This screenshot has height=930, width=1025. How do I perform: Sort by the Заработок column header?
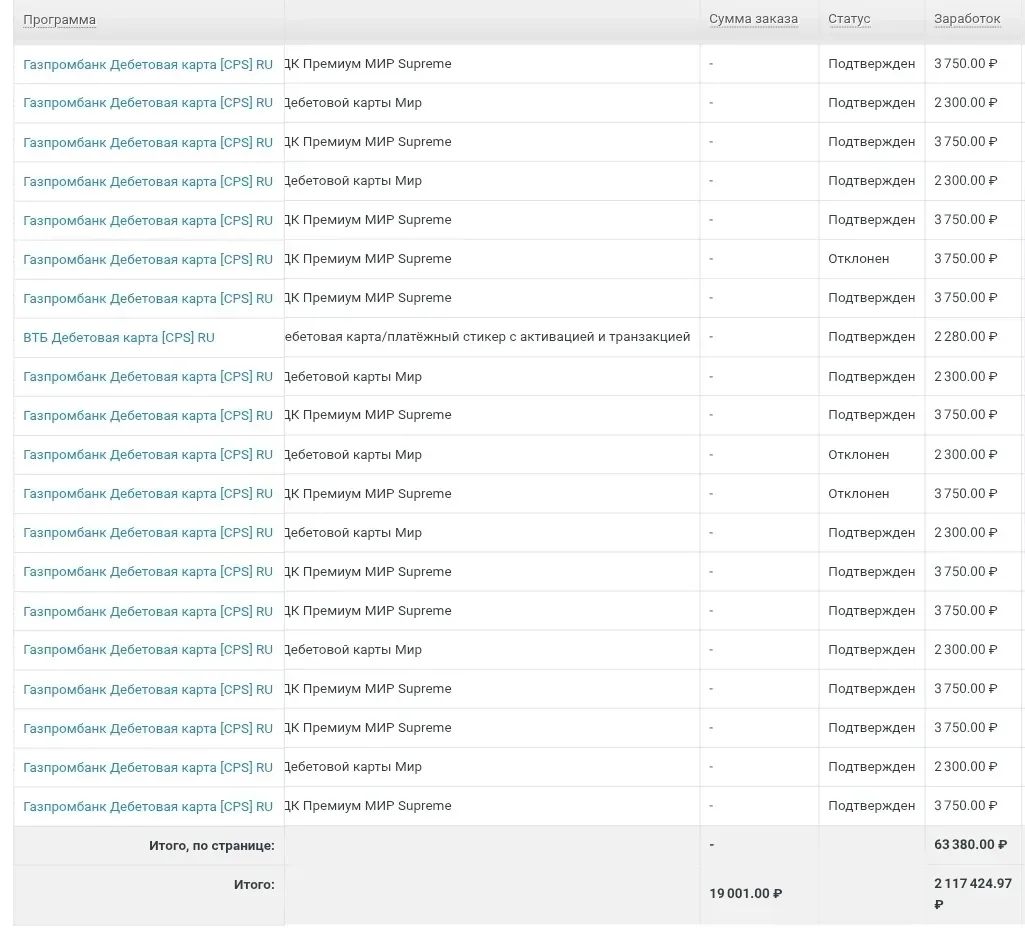967,19
